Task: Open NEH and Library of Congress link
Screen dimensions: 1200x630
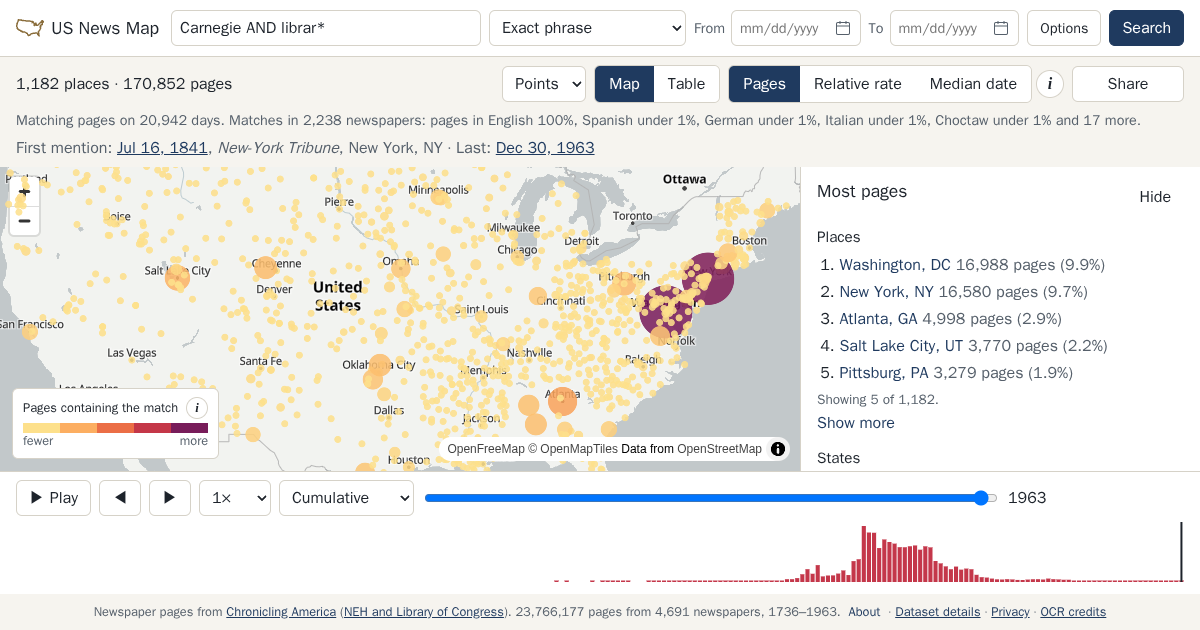Action: click(424, 612)
